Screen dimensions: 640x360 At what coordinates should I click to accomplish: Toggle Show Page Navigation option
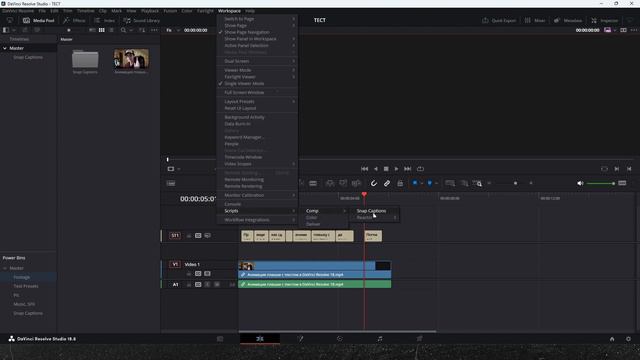point(257,32)
